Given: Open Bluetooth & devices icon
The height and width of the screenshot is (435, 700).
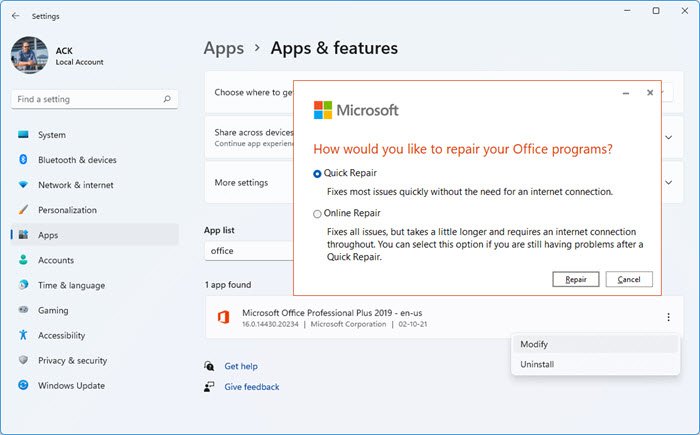Looking at the screenshot, I should (22, 160).
